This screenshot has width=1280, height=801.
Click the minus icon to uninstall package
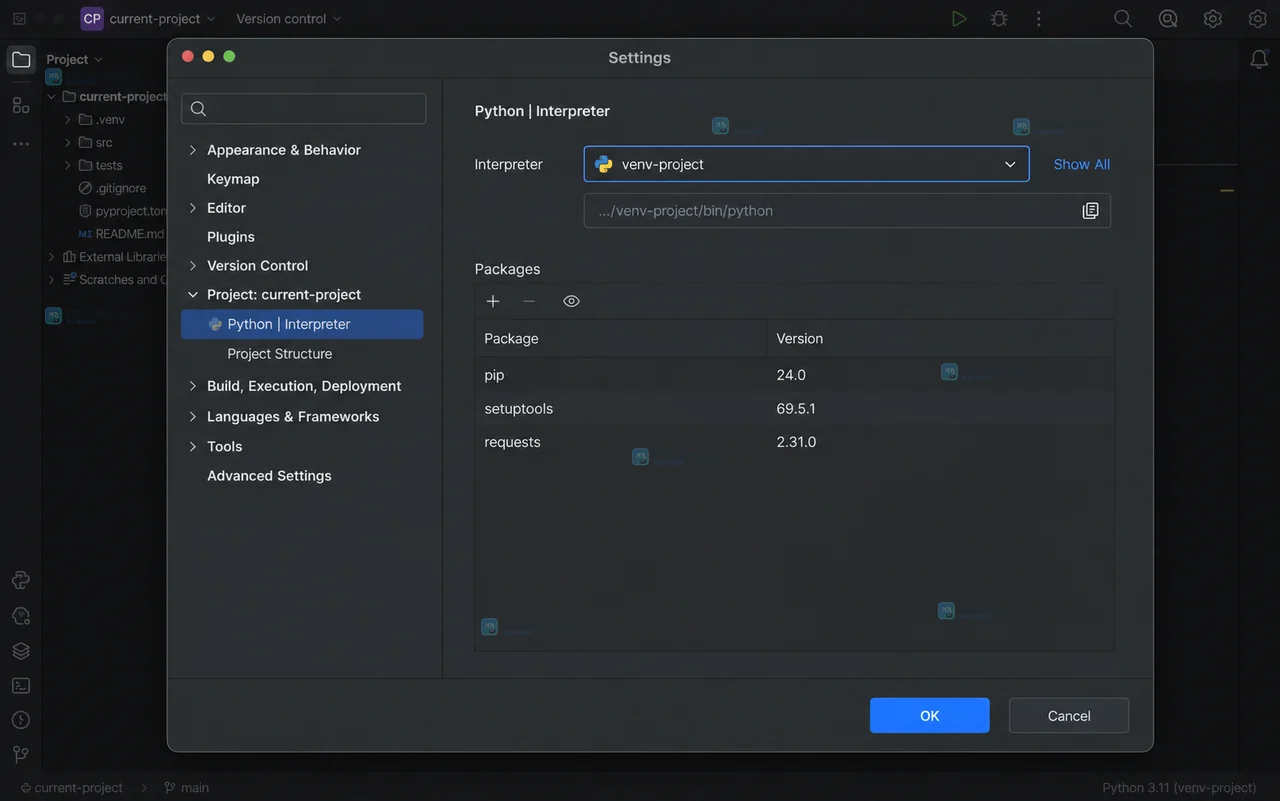click(529, 301)
